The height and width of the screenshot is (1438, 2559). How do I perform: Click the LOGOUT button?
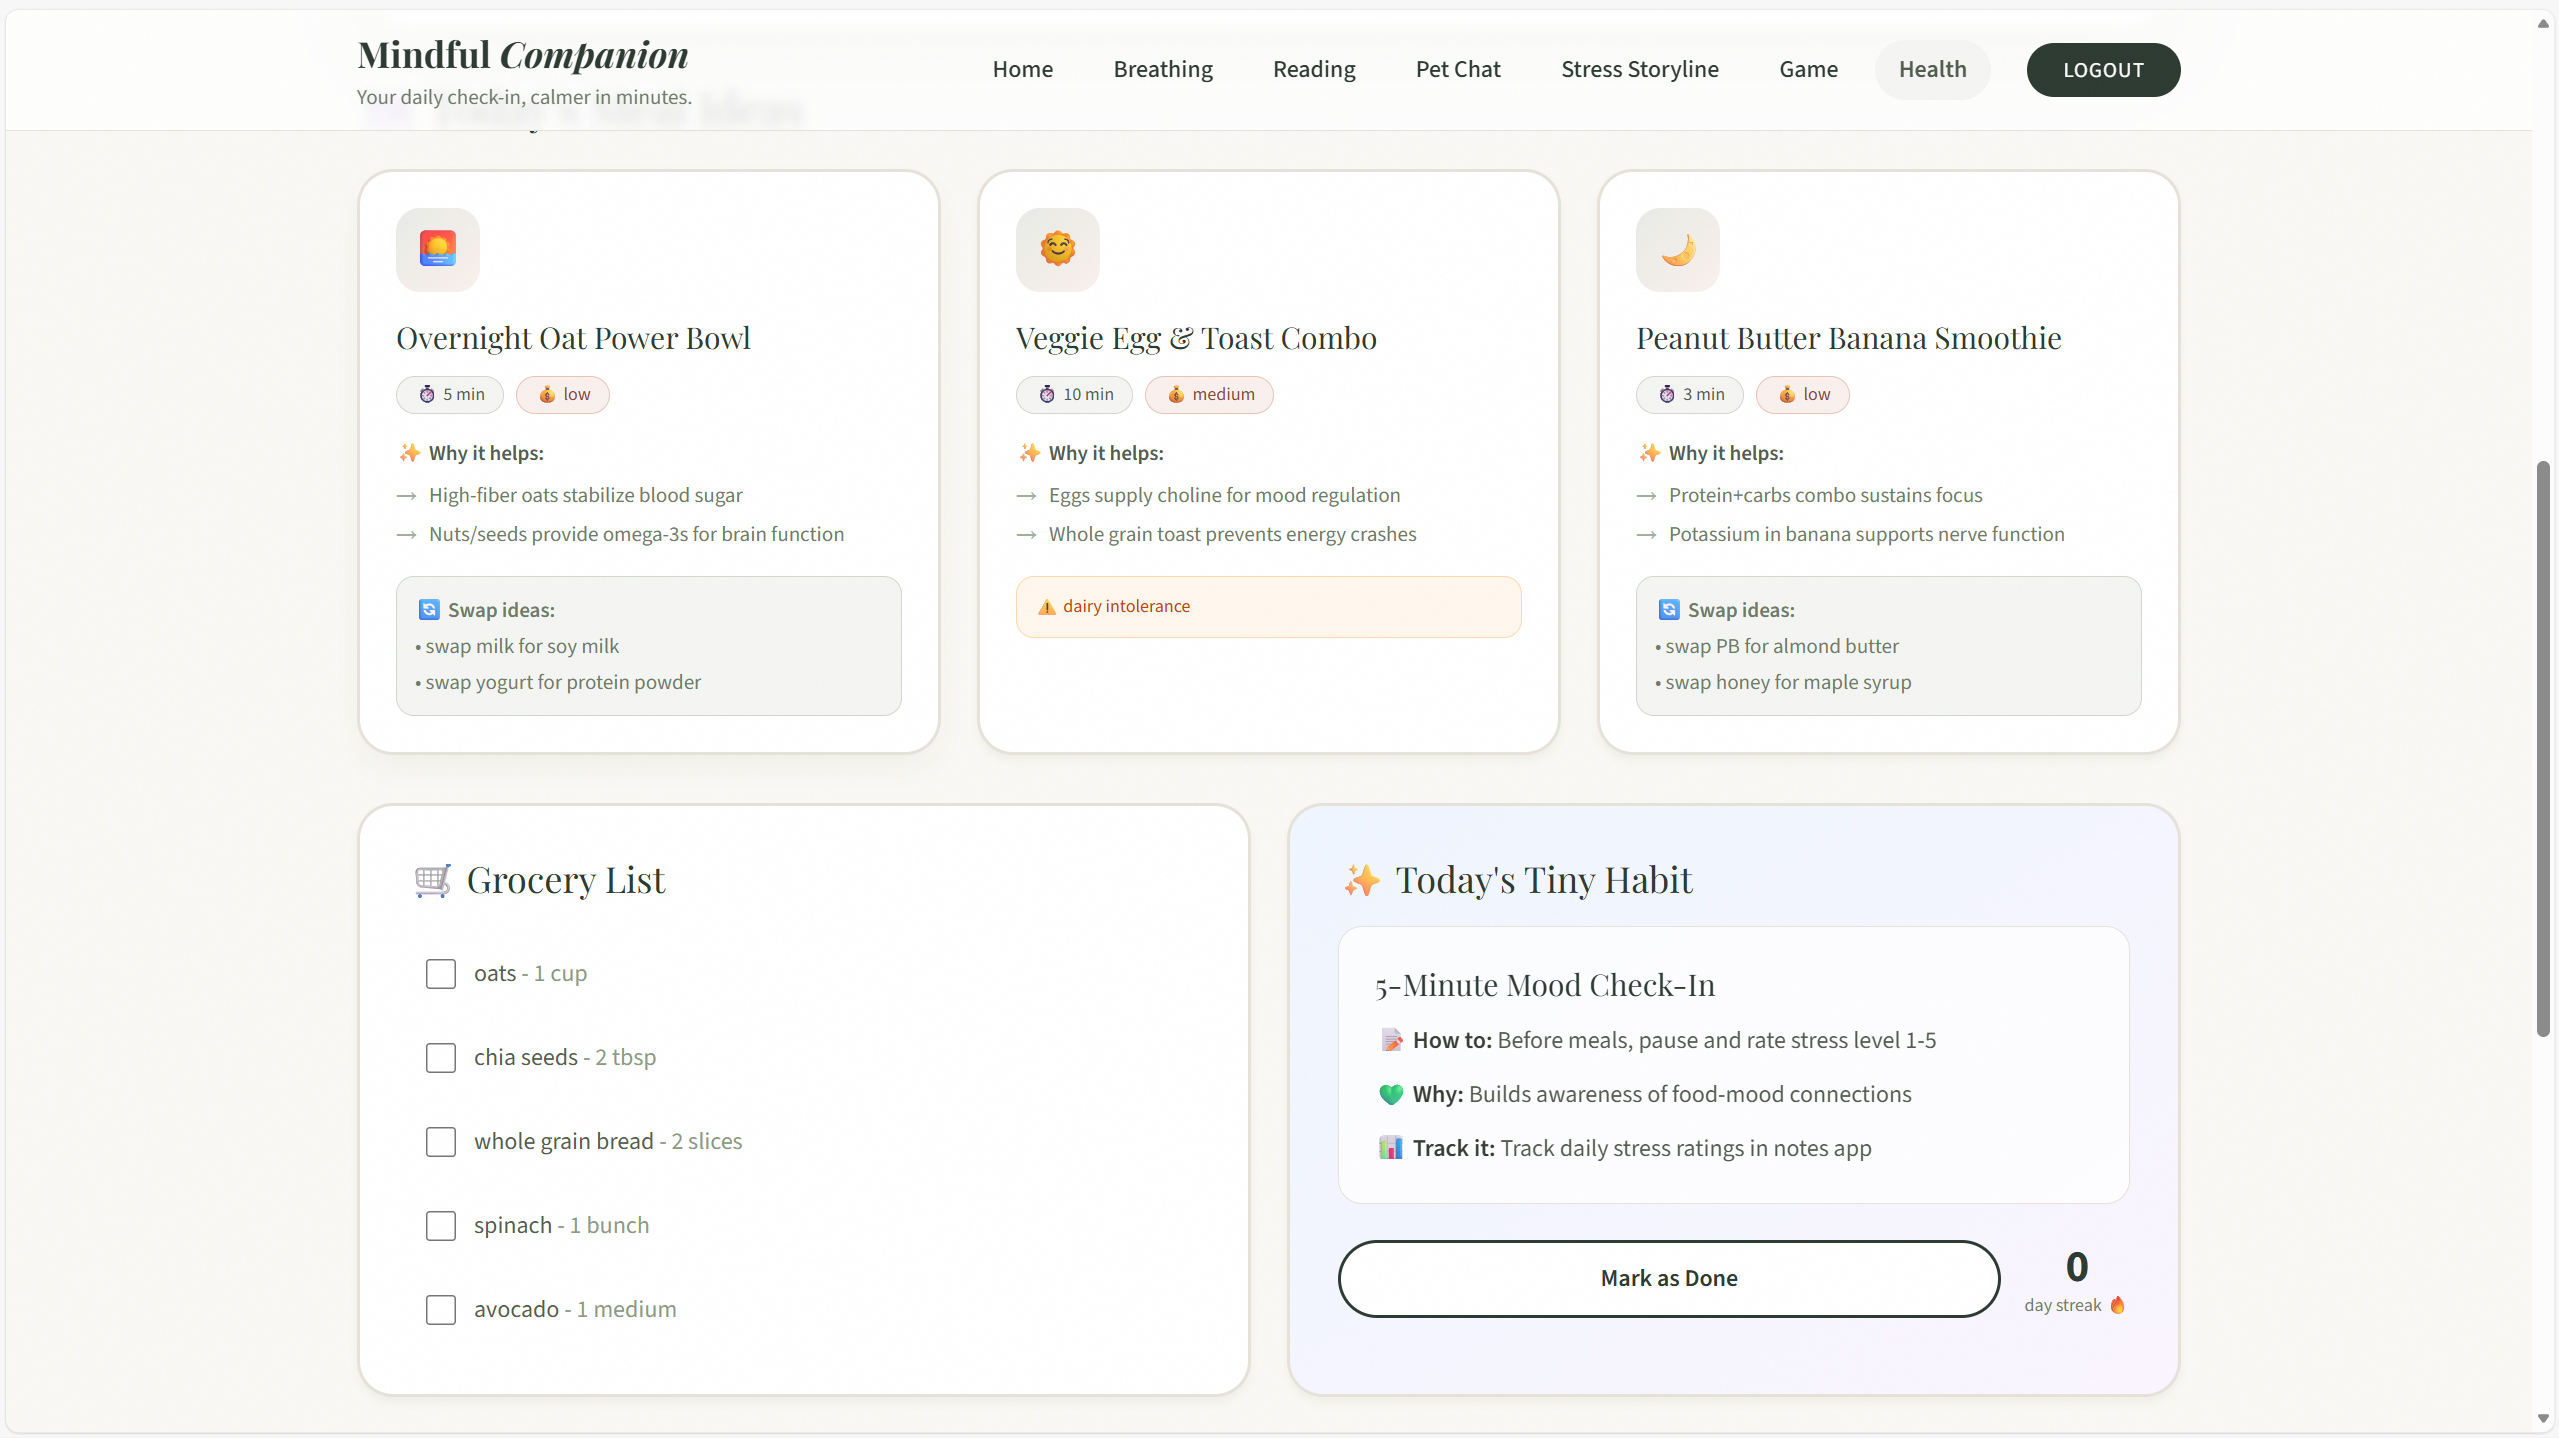[2102, 70]
